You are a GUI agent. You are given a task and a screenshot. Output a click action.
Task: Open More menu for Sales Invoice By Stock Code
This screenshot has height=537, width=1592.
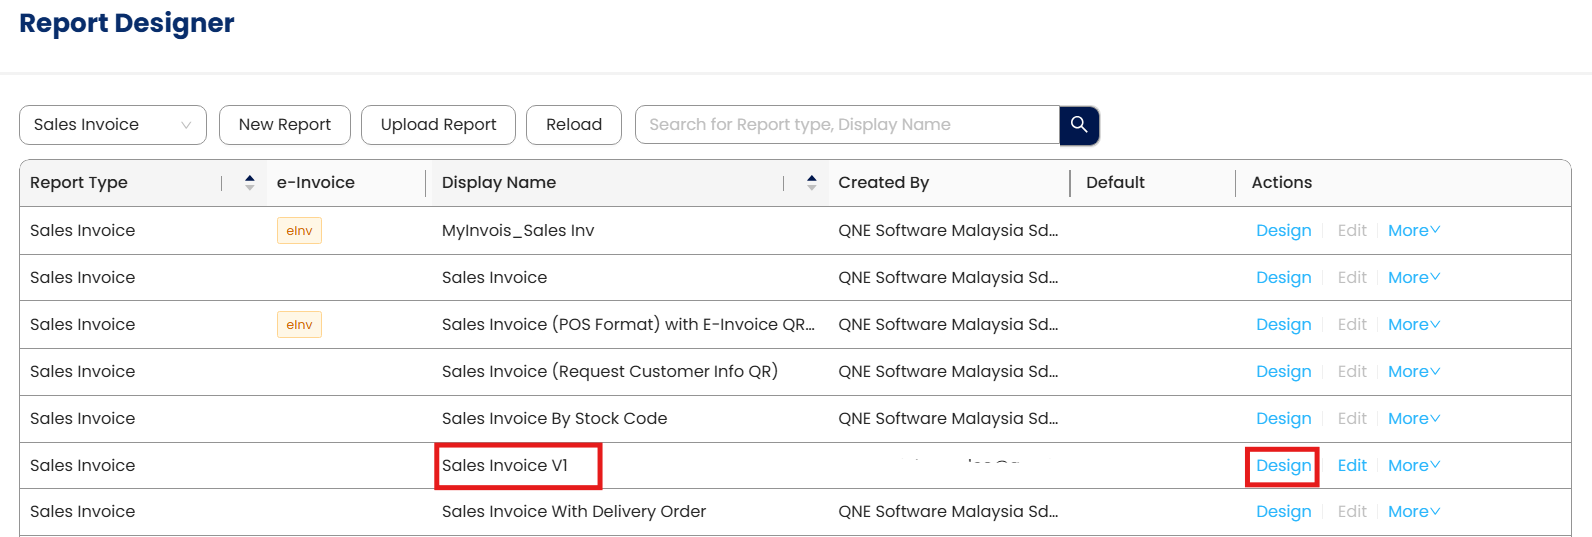1413,419
